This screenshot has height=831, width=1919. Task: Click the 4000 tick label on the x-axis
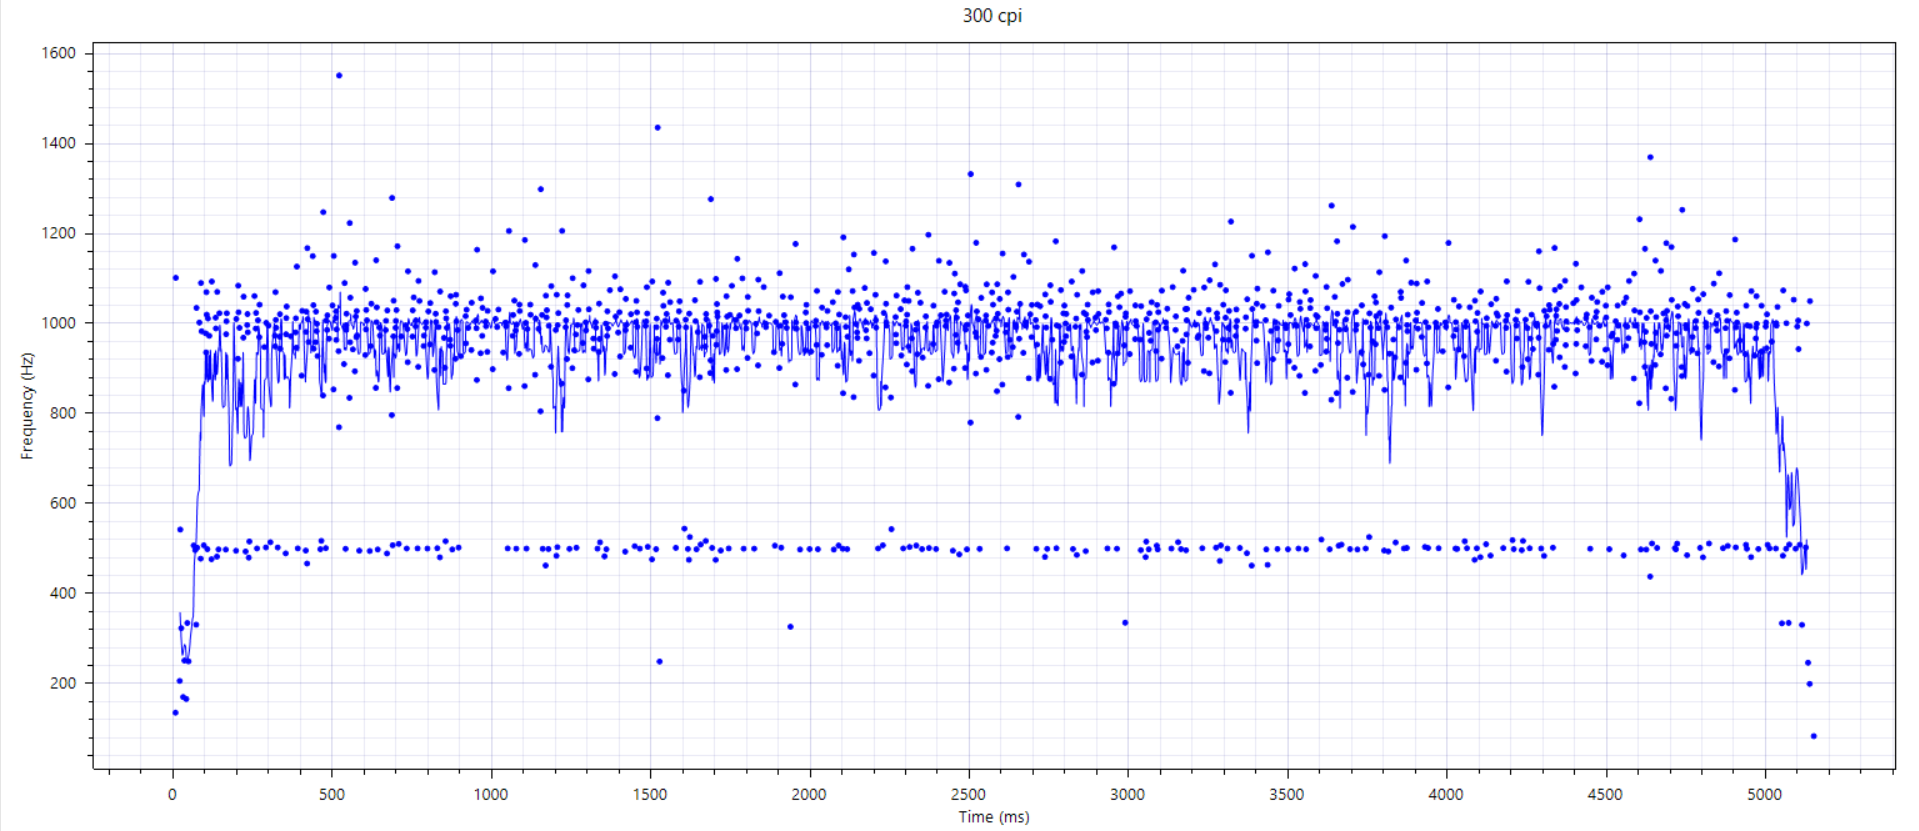tap(1445, 794)
